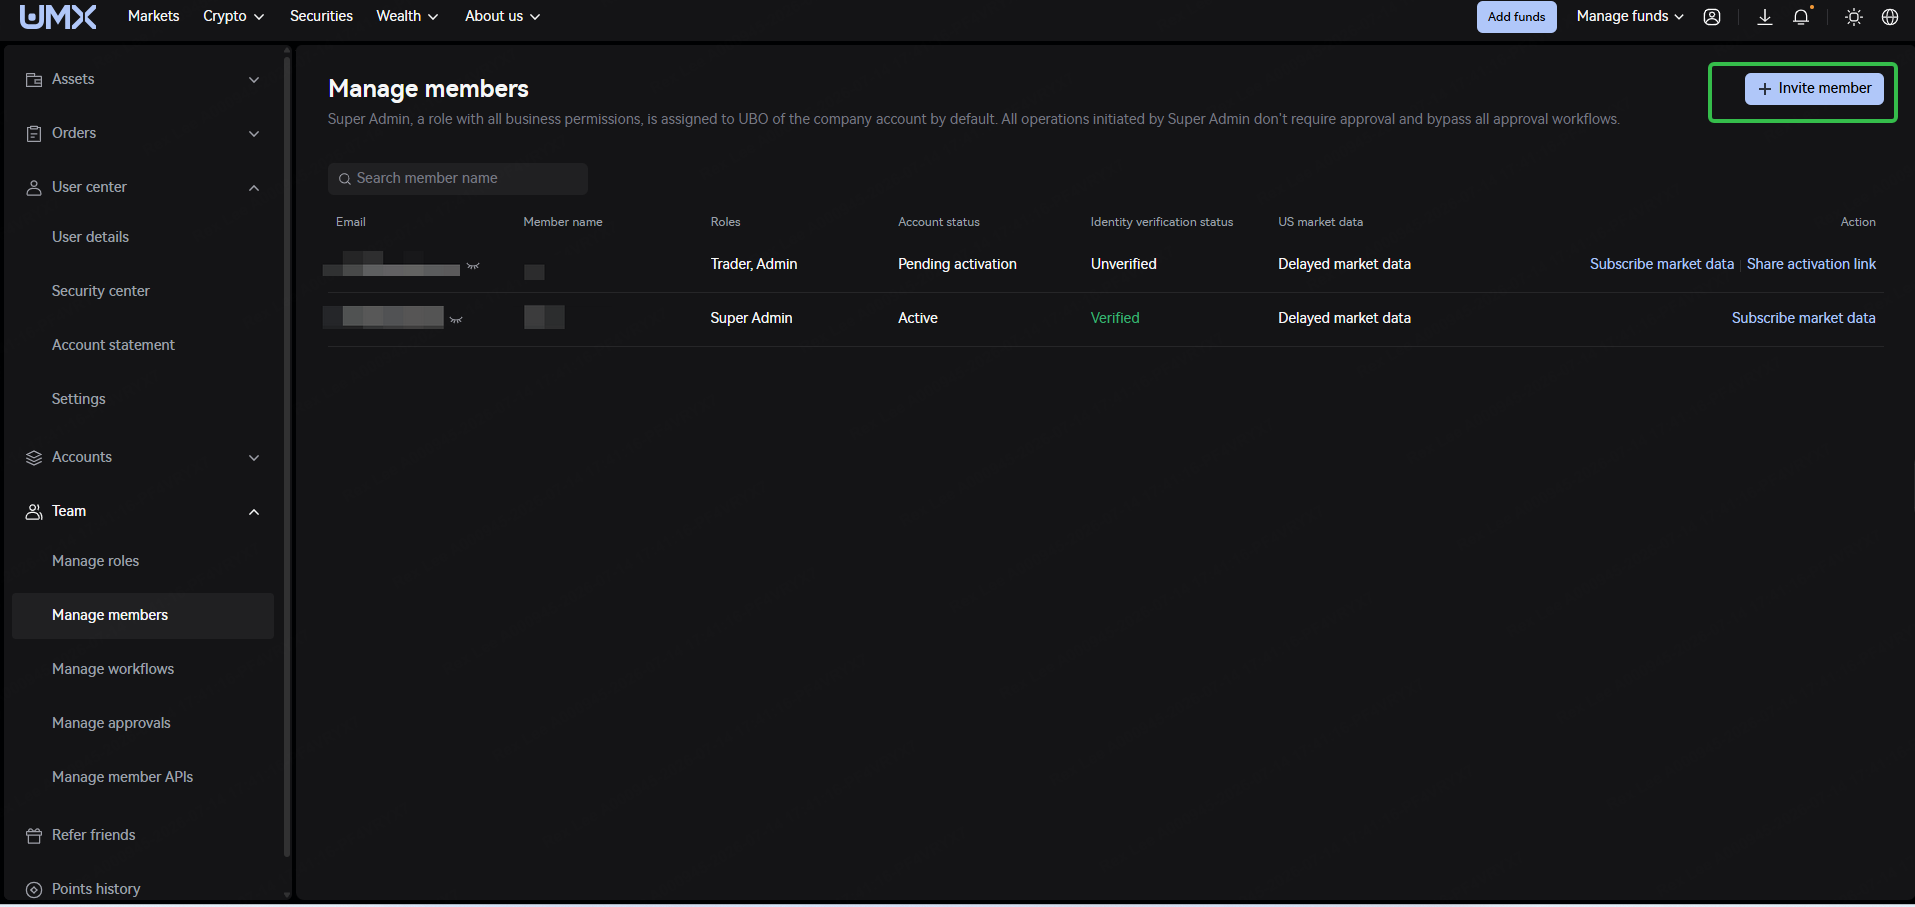The height and width of the screenshot is (907, 1915).
Task: Click the search magnifier icon
Action: (x=345, y=179)
